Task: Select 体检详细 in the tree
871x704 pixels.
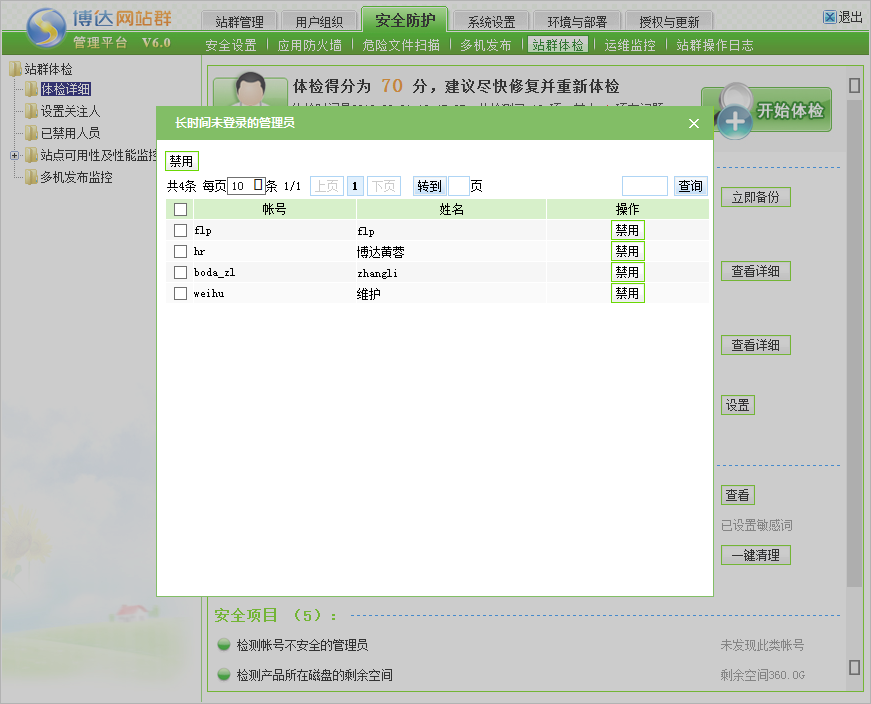Action: click(x=65, y=90)
